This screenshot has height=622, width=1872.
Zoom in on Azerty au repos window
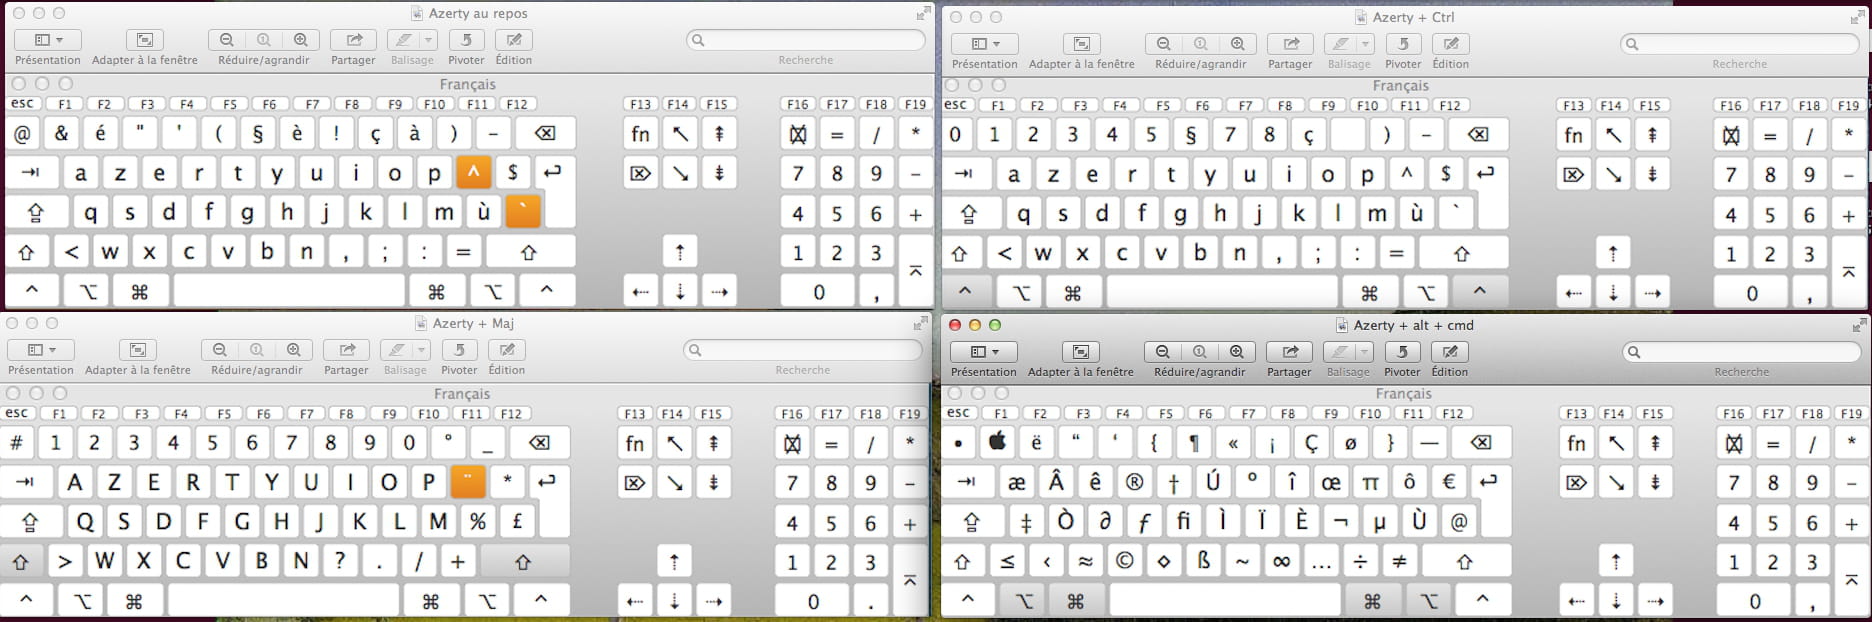pos(301,40)
